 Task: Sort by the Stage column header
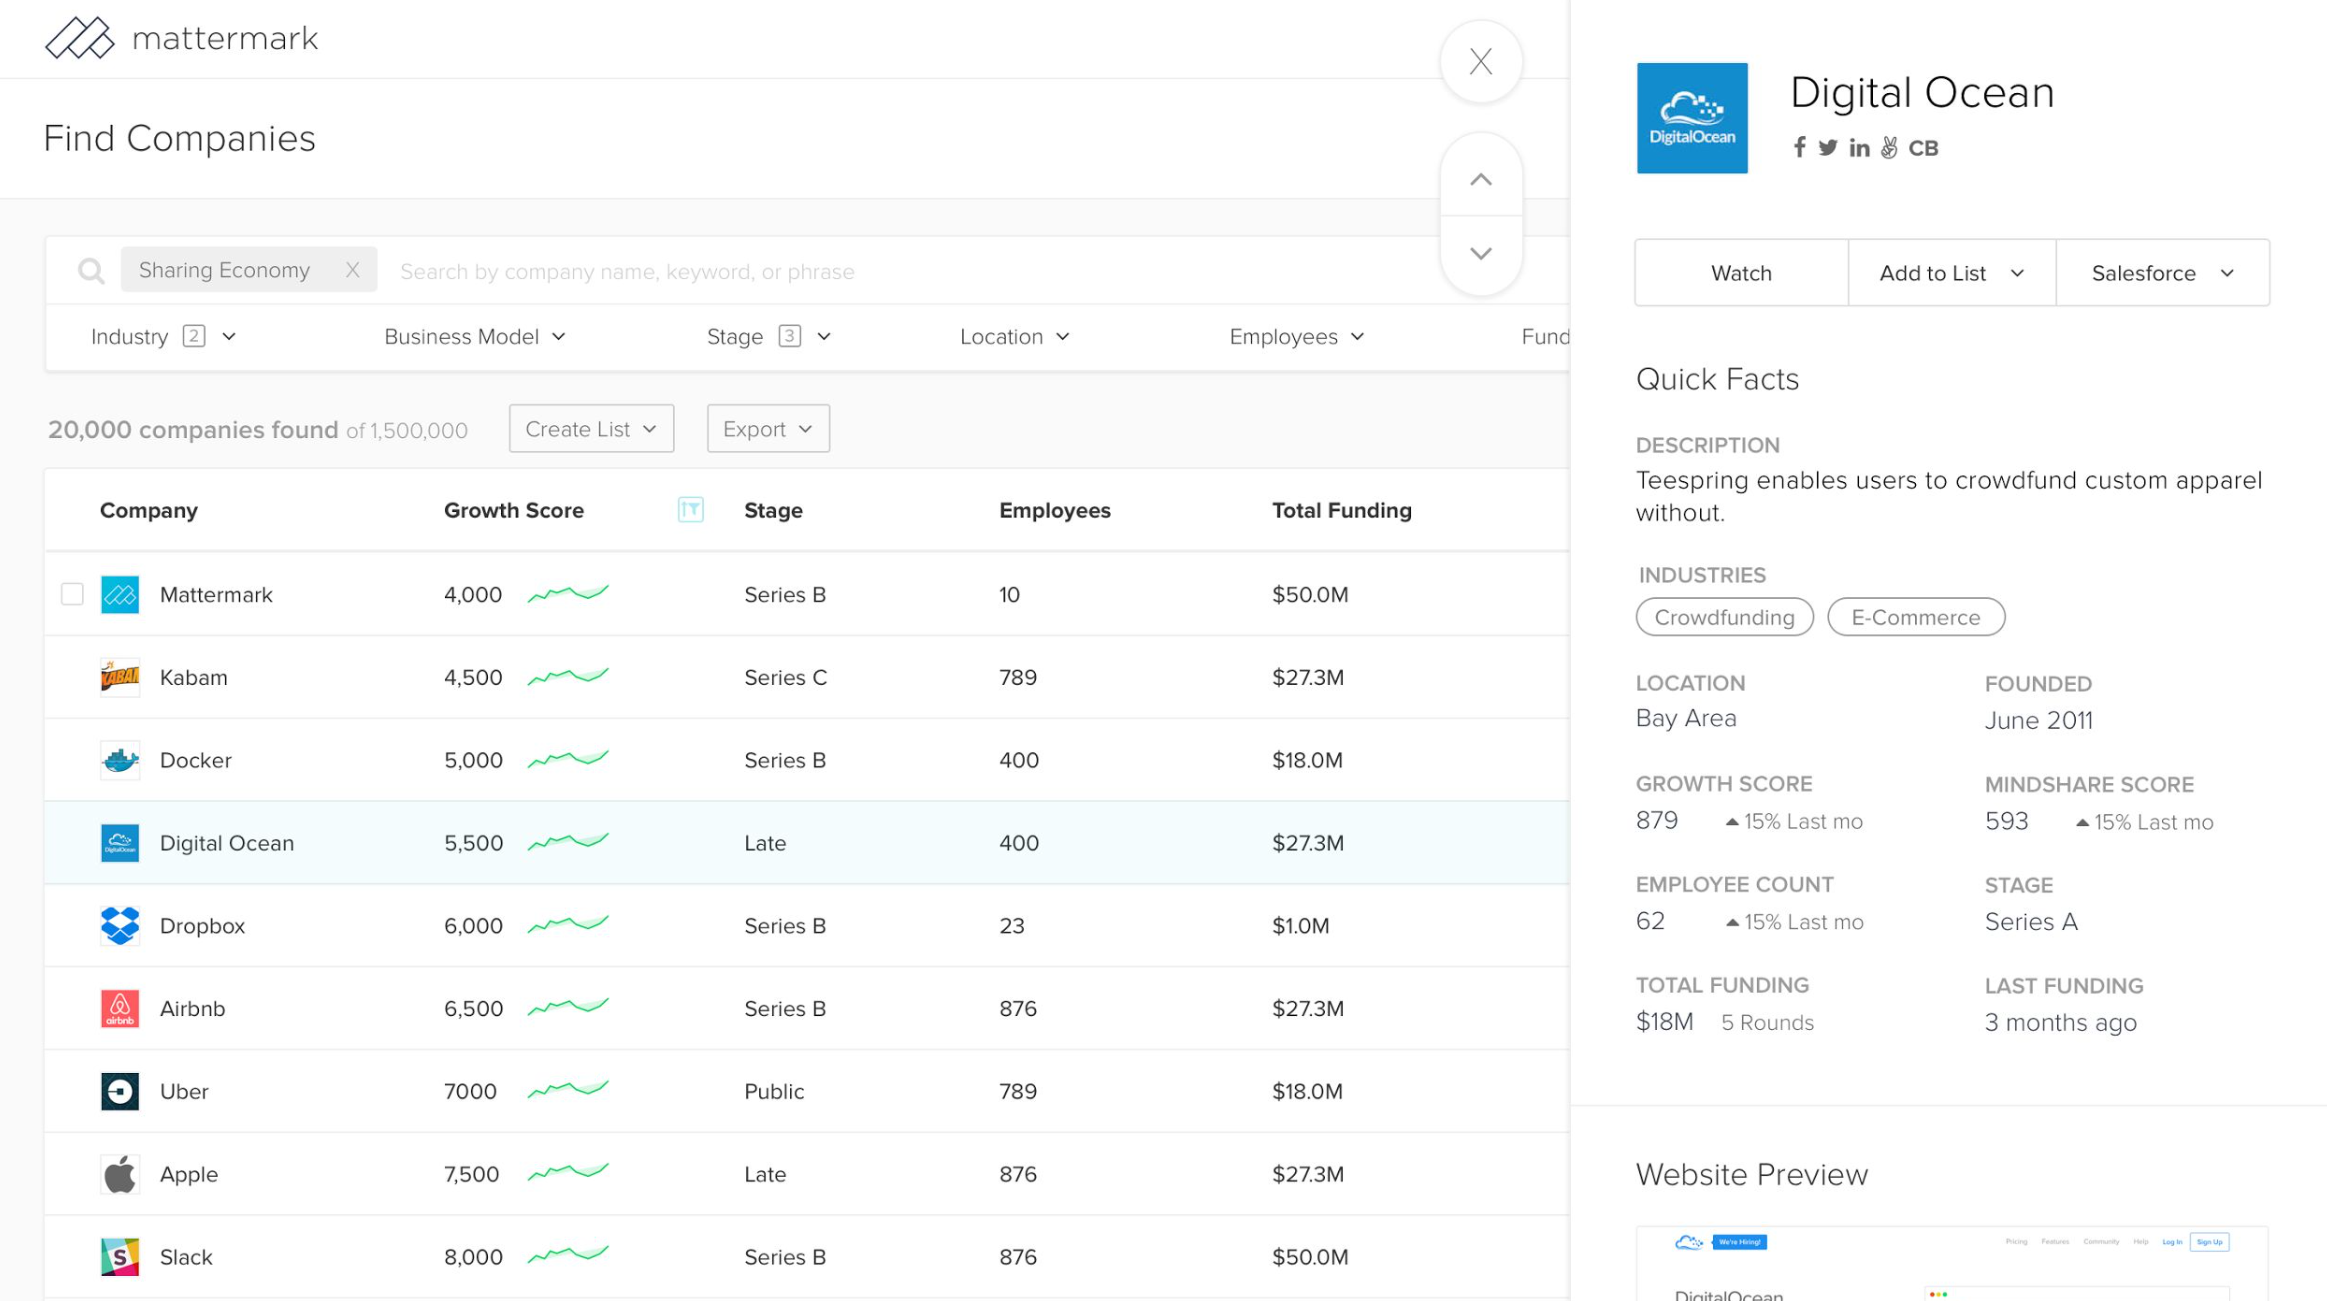click(x=773, y=510)
